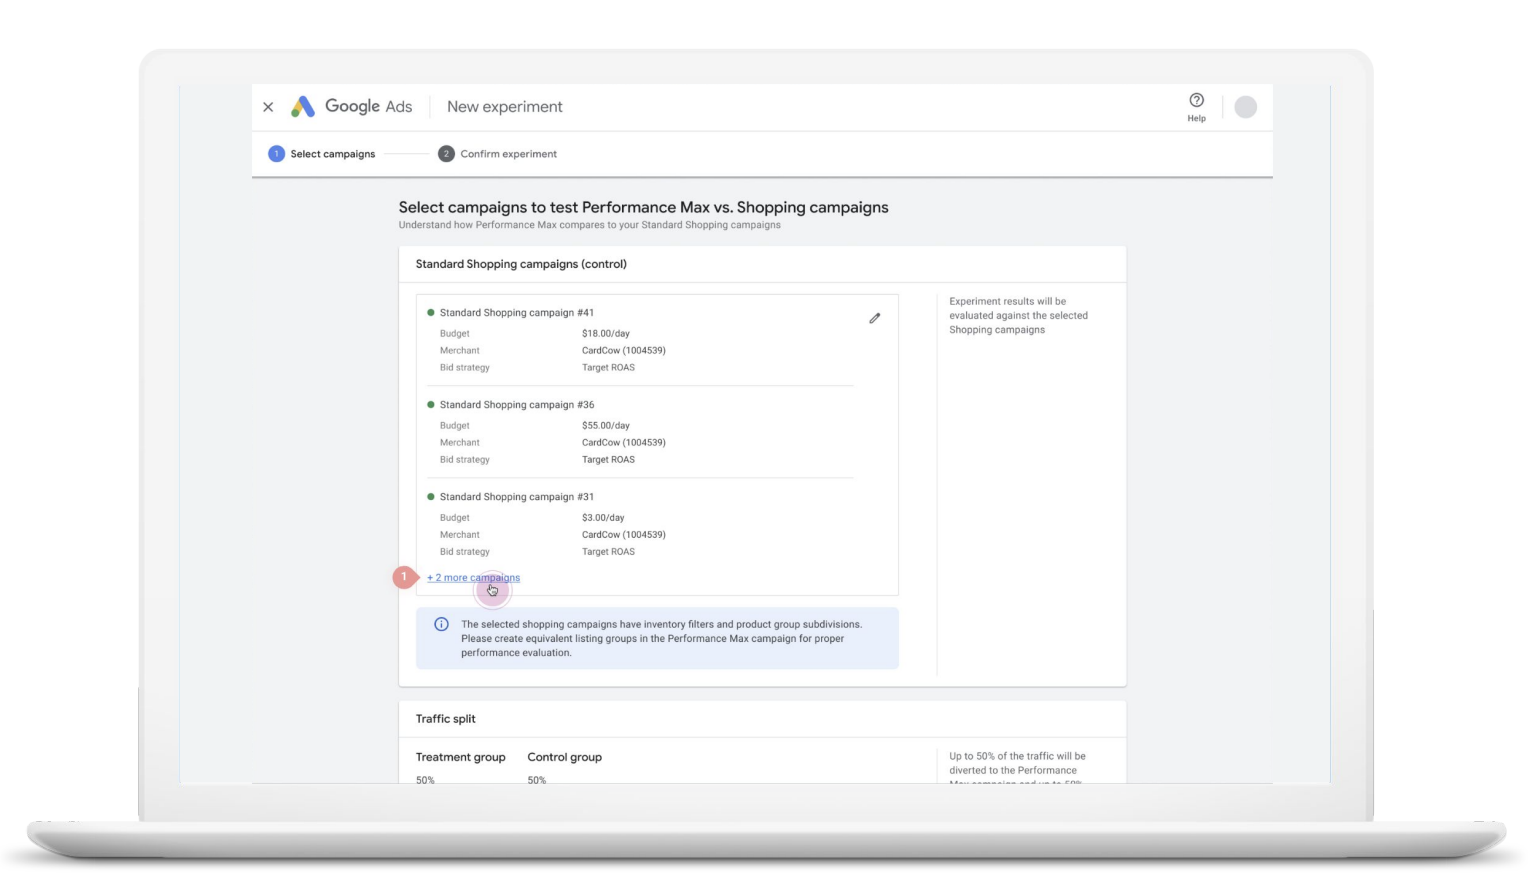The height and width of the screenshot is (878, 1532).
Task: Click green status dot for campaign #36
Action: tap(431, 405)
